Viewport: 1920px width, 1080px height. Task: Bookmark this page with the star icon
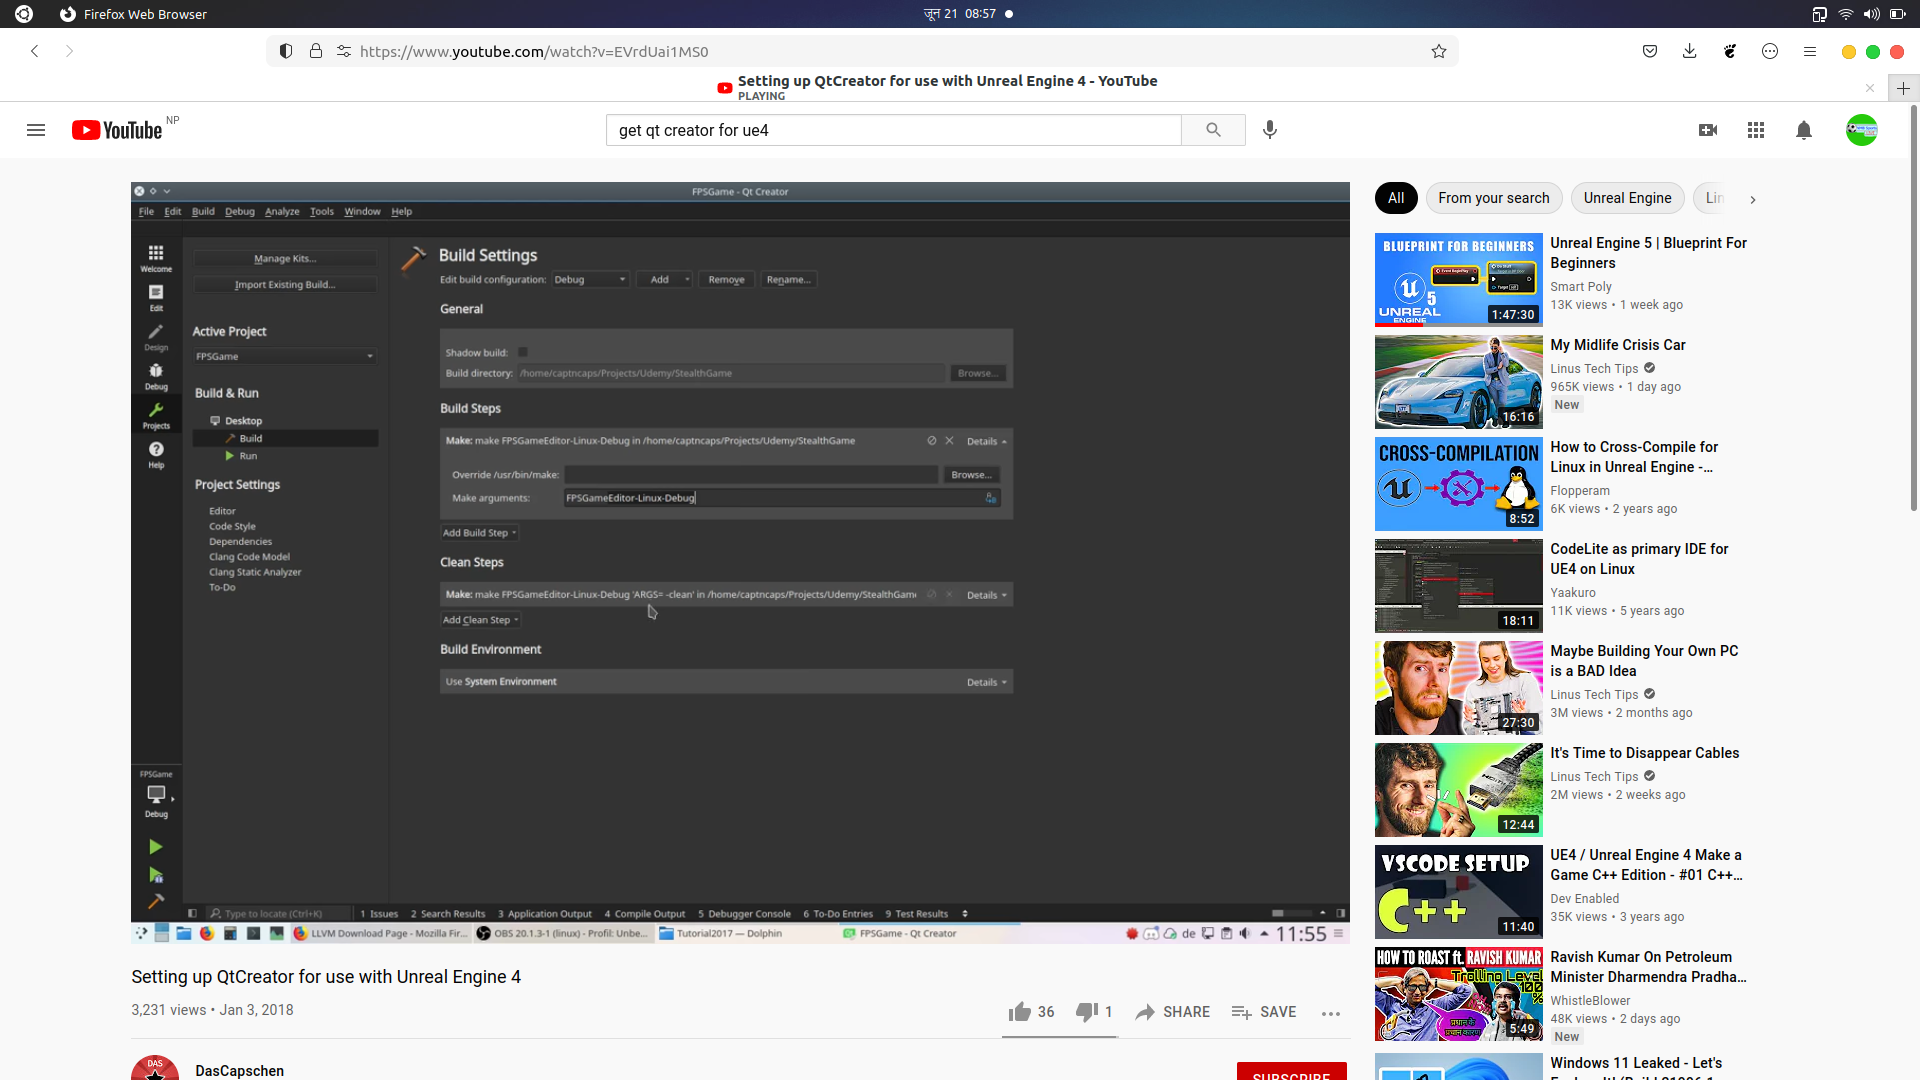[x=1439, y=51]
